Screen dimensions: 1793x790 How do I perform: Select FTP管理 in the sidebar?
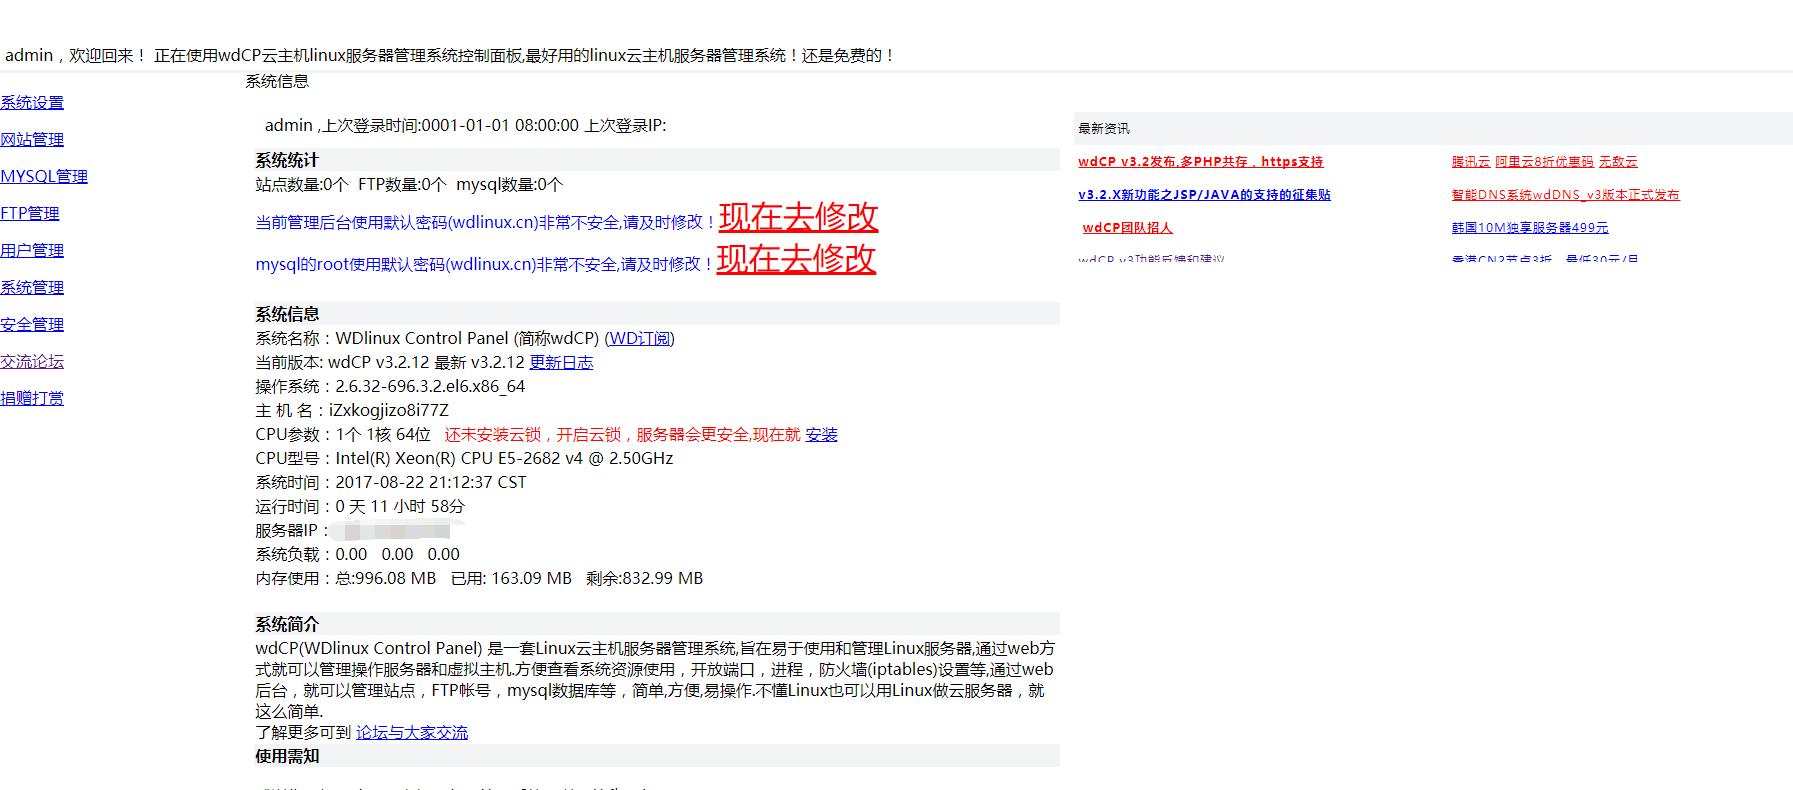30,214
